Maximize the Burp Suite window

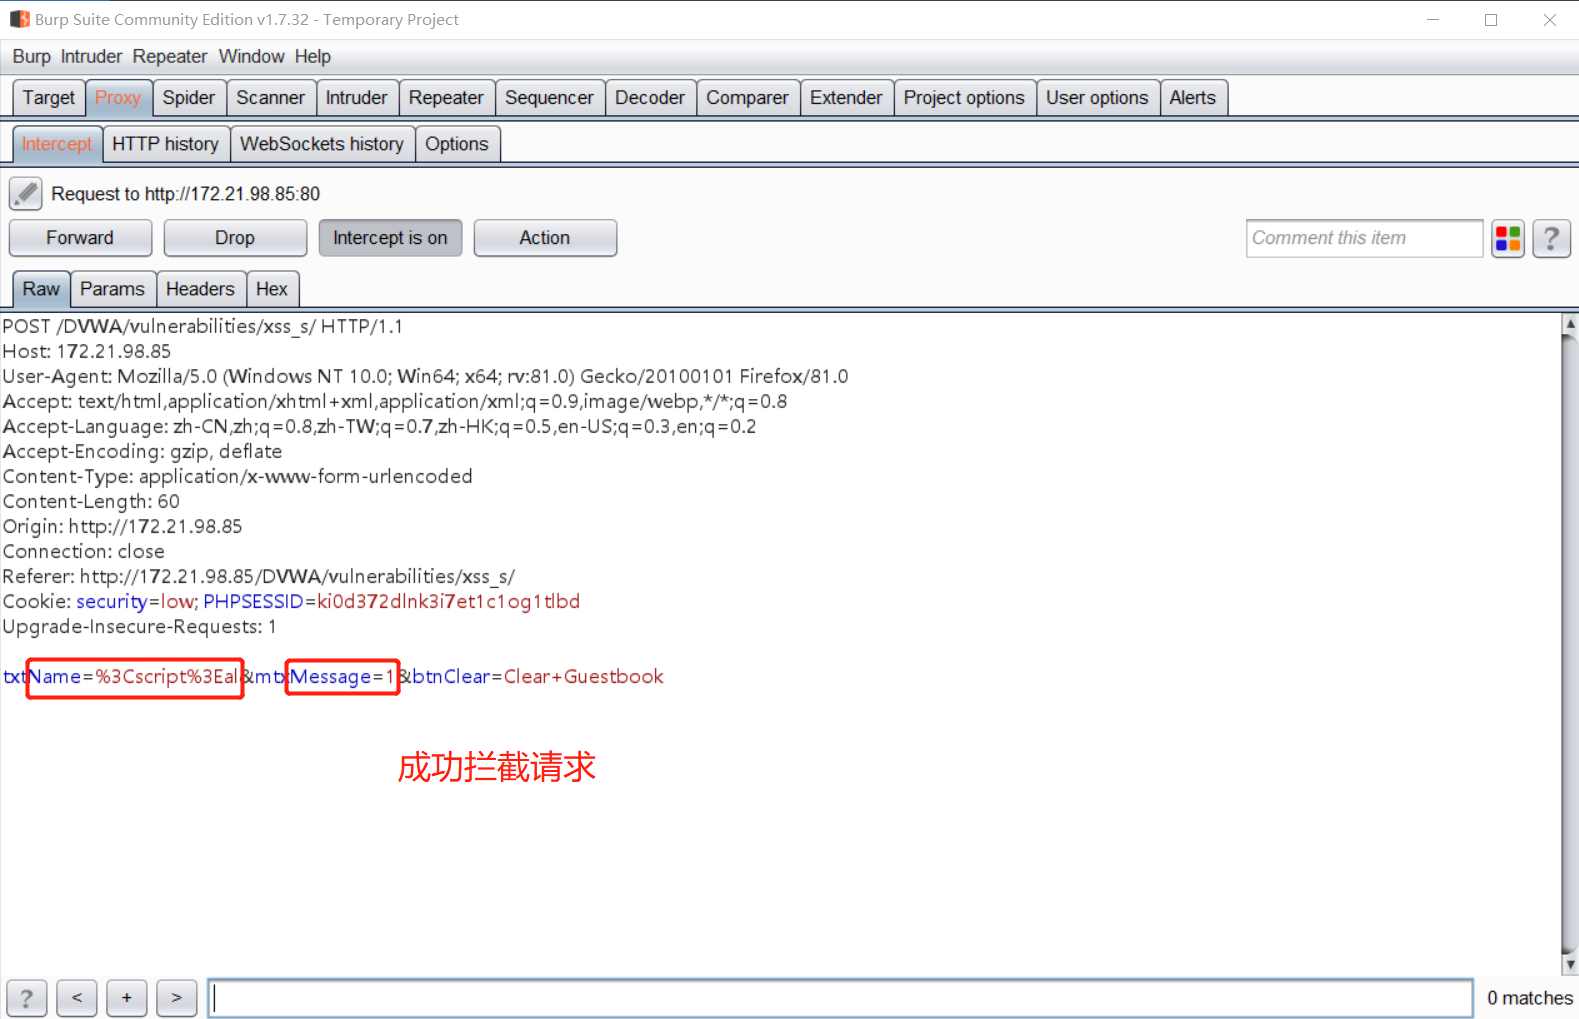(1491, 20)
